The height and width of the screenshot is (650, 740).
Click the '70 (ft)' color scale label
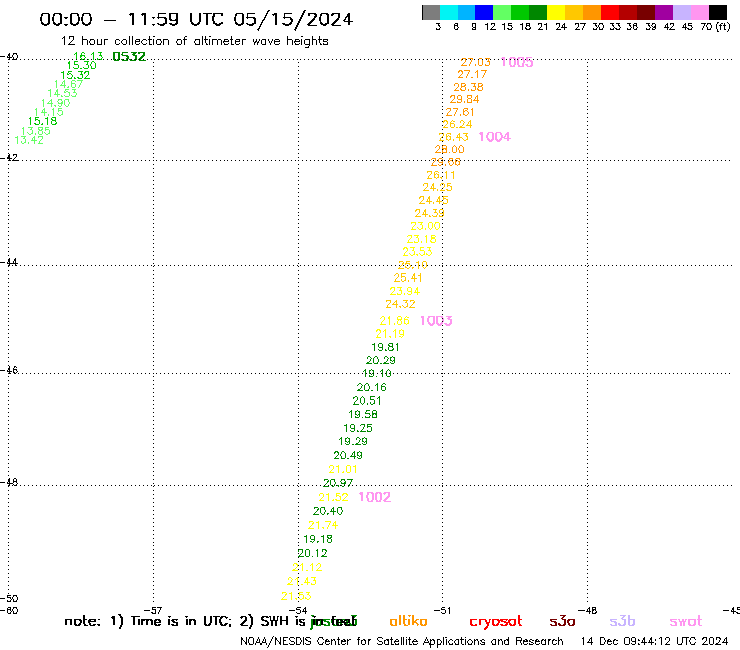pos(715,26)
